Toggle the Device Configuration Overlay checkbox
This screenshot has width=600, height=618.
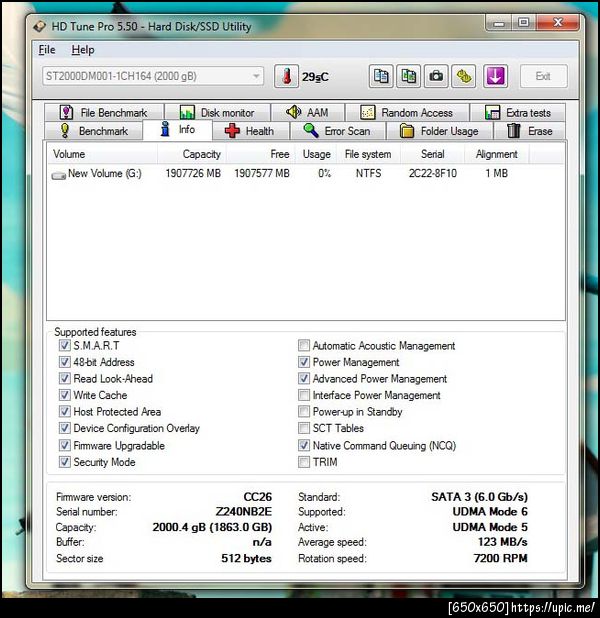click(65, 428)
